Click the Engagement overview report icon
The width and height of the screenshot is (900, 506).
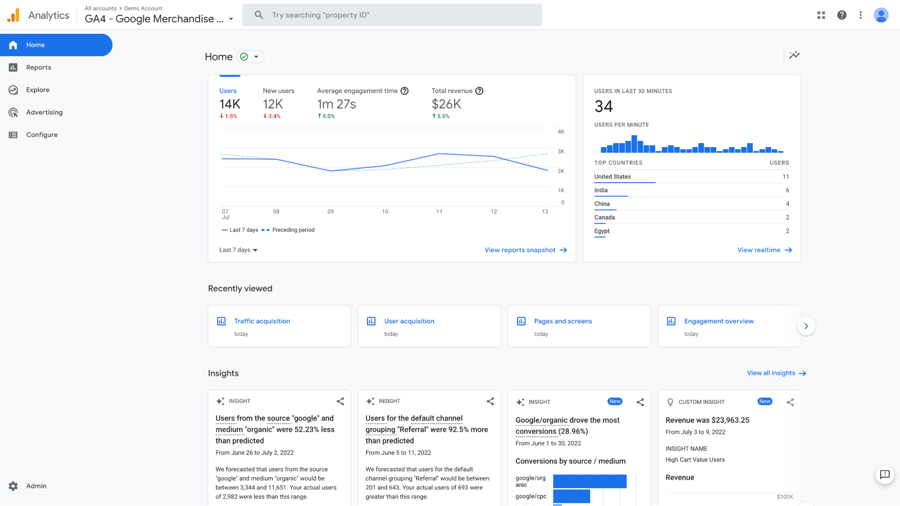tap(671, 321)
